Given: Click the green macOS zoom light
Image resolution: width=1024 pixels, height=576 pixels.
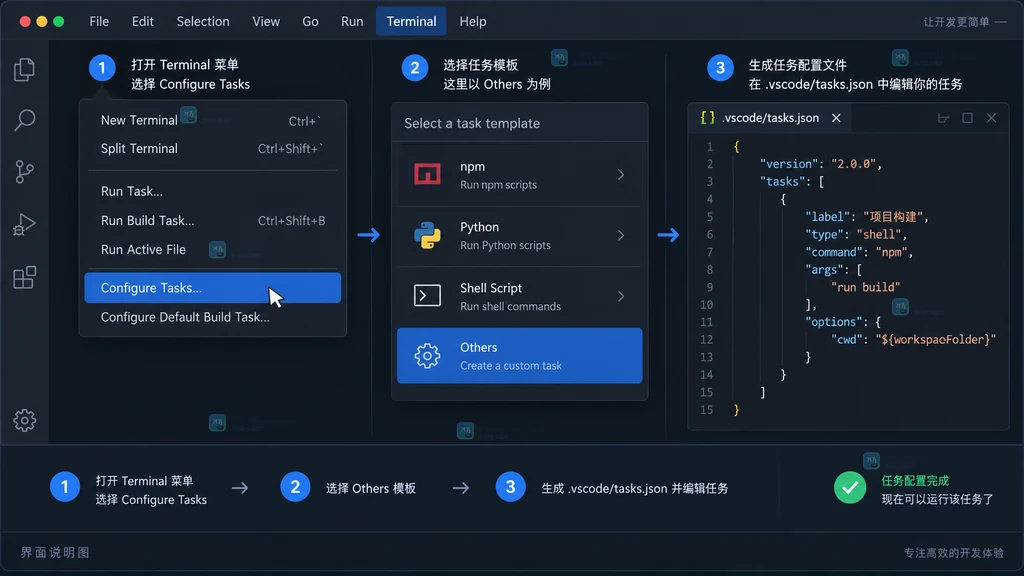Looking at the screenshot, I should point(59,22).
